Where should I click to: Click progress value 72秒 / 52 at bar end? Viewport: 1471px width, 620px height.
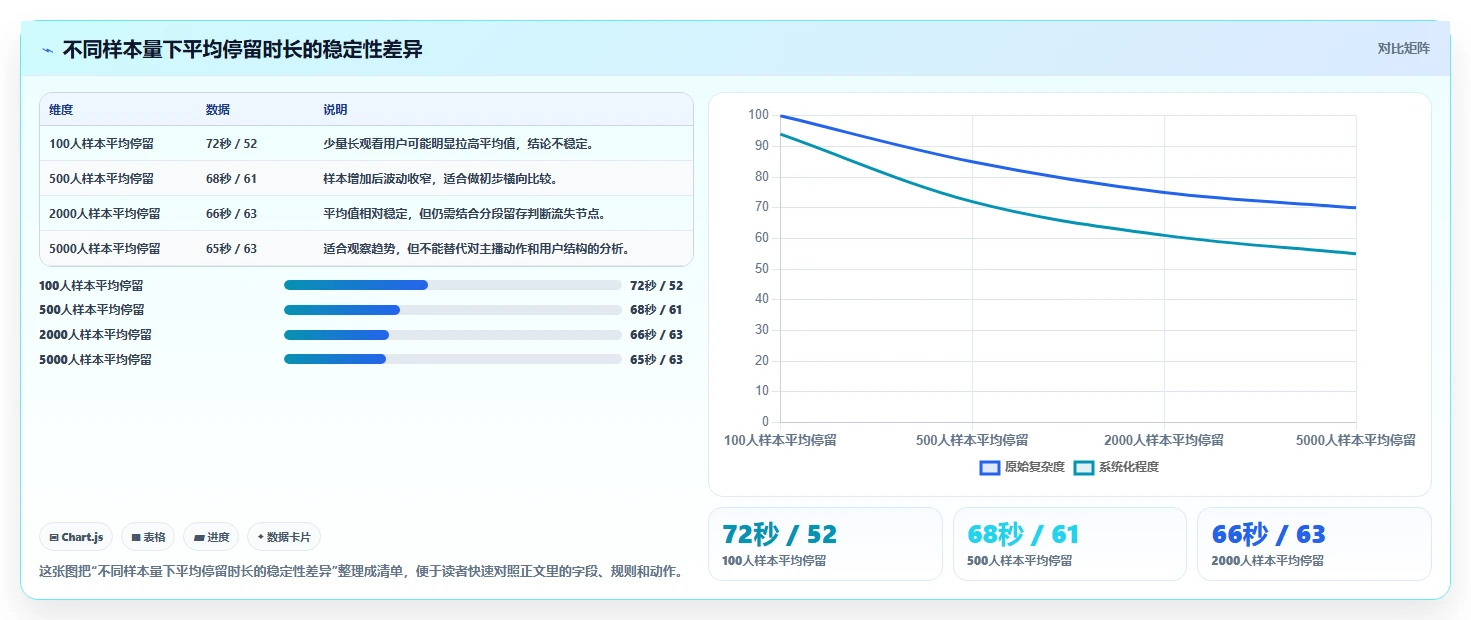[x=657, y=285]
